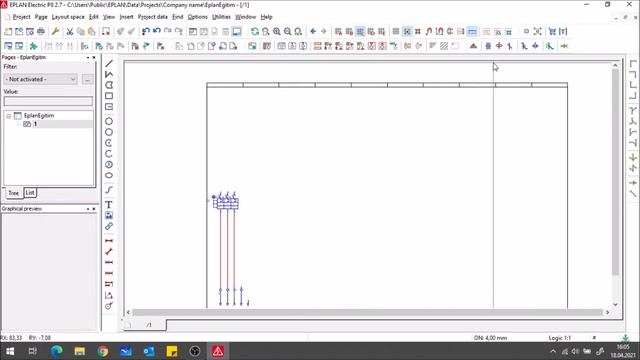Click the 'Logic 1:1' status text
Image resolution: width=640 pixels, height=360 pixels.
pos(560,338)
